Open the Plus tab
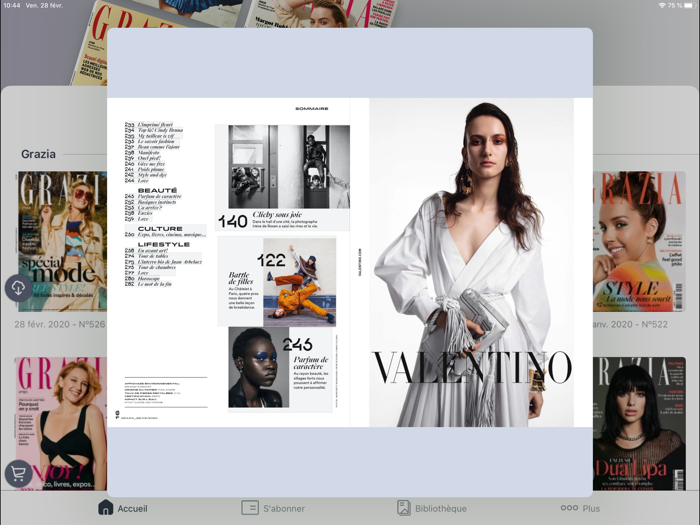Screen dimensions: 700x525 pos(580,508)
